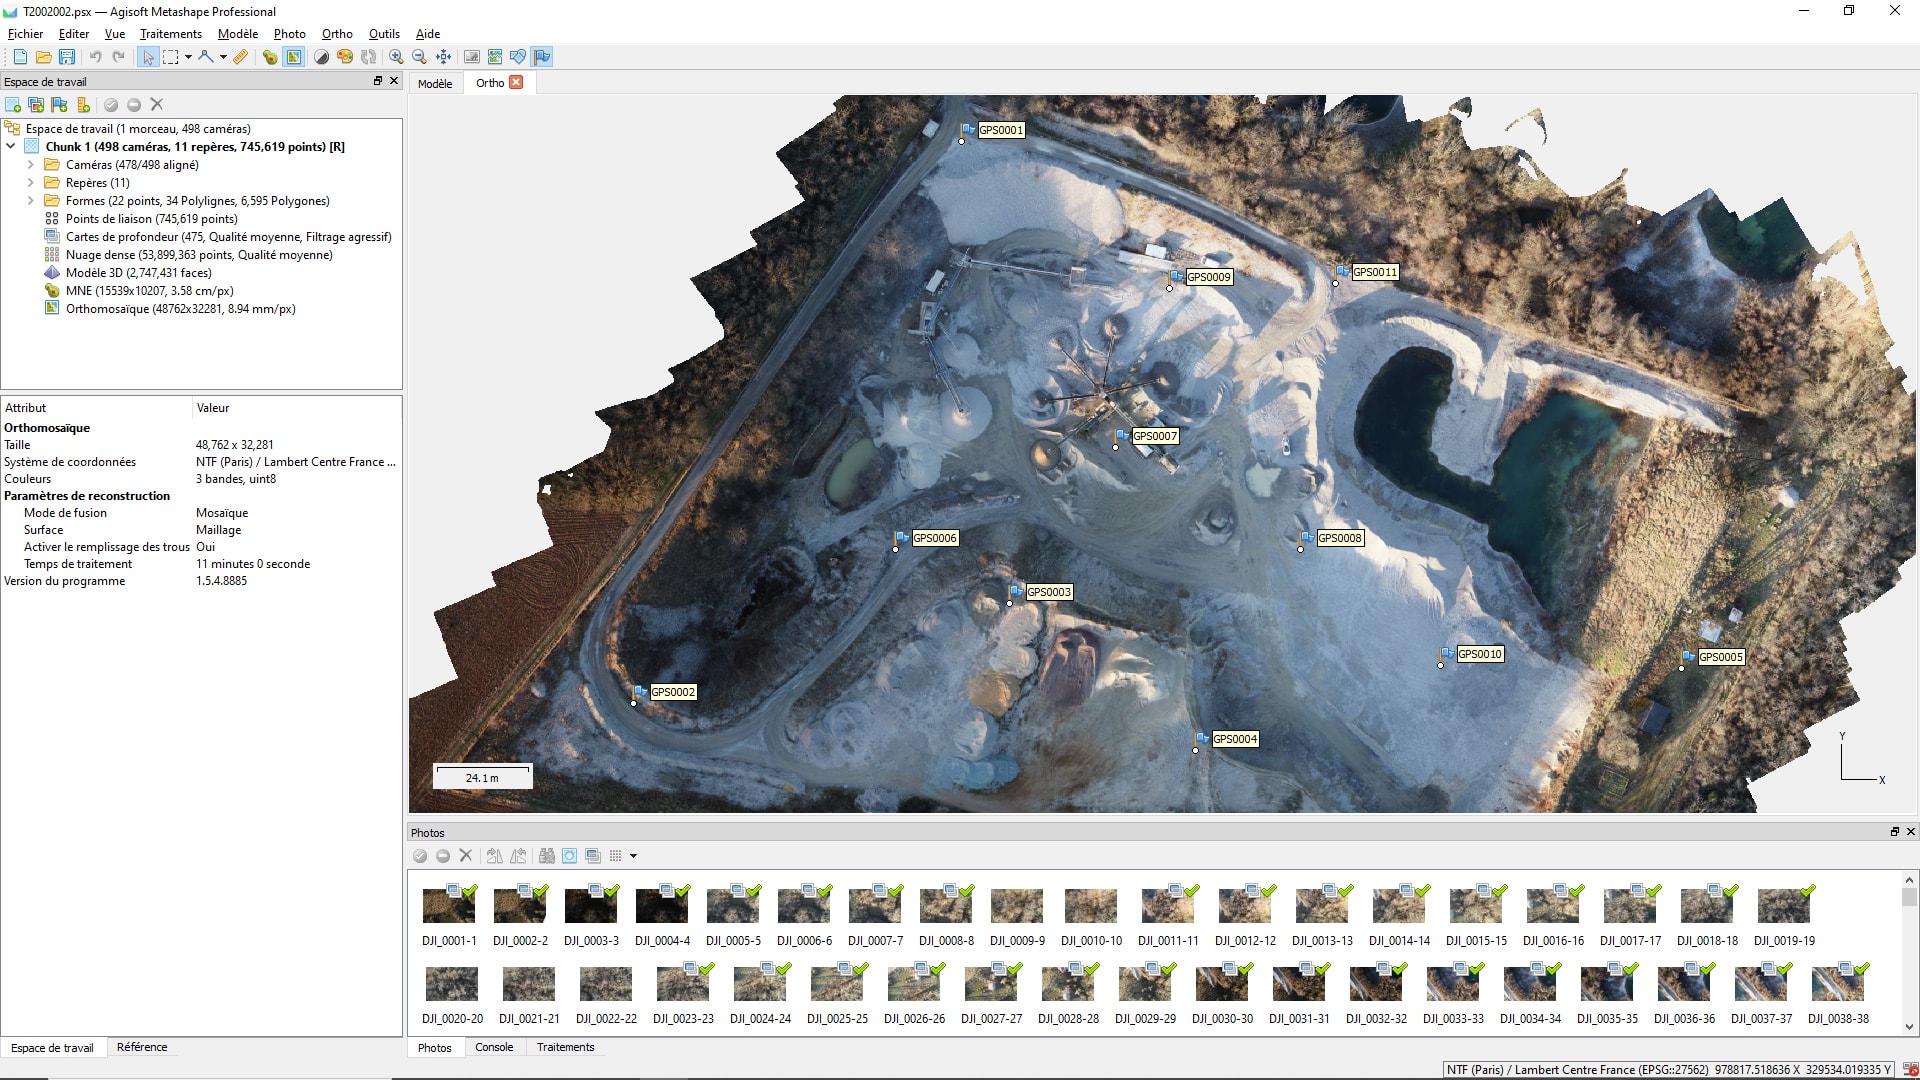This screenshot has width=1920, height=1080.
Task: Open the Photos view mode dropdown arrow
Action: click(634, 856)
